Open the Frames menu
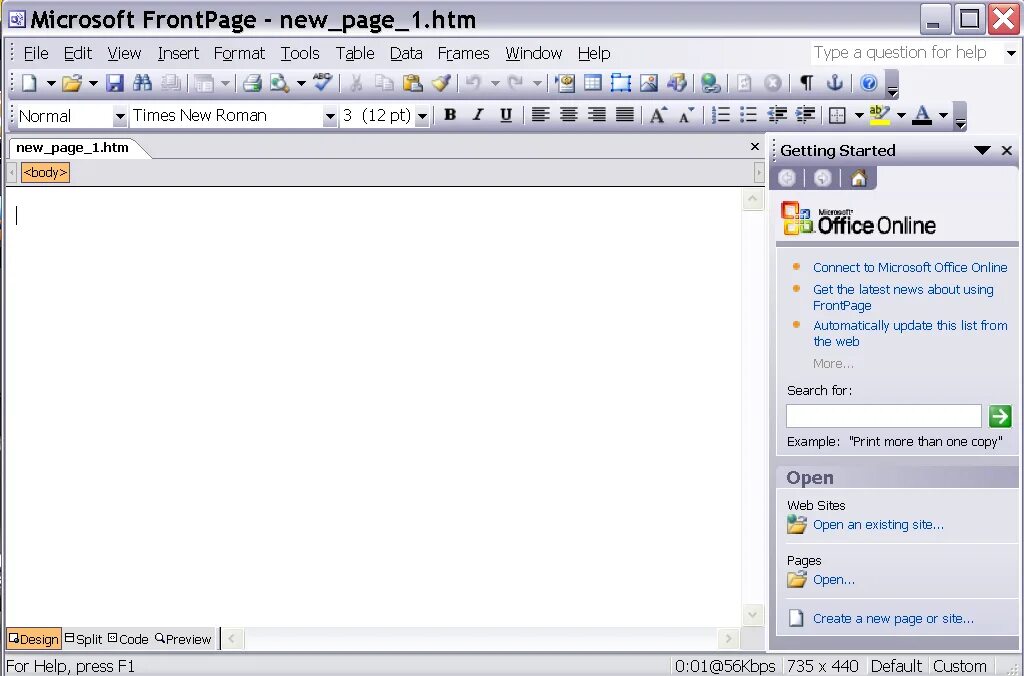The image size is (1024, 676). pyautogui.click(x=464, y=53)
